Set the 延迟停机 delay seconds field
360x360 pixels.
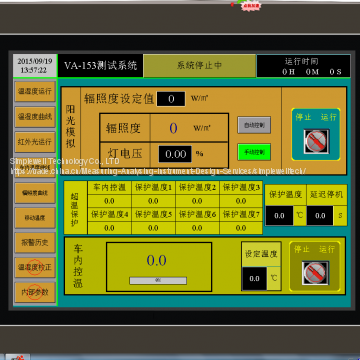tap(320, 216)
